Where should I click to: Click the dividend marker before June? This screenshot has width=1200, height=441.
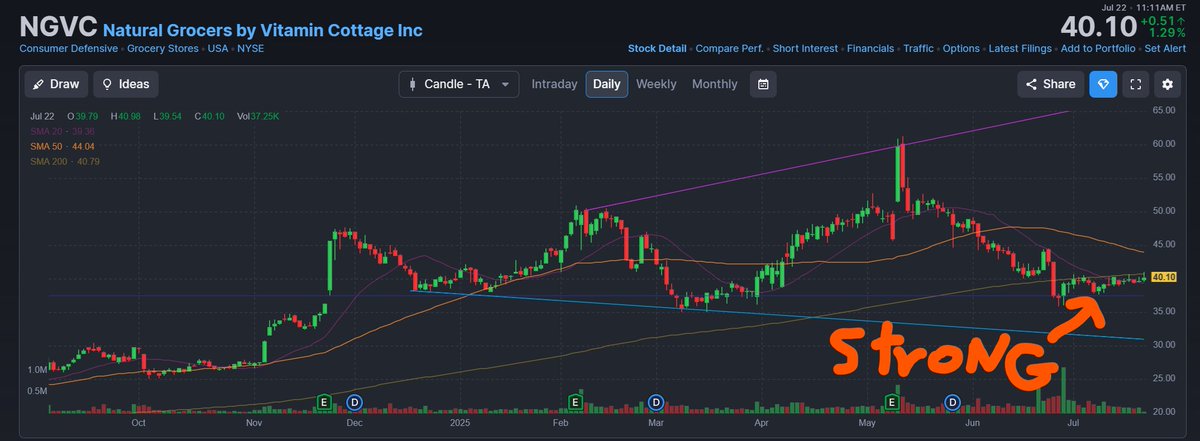point(952,401)
